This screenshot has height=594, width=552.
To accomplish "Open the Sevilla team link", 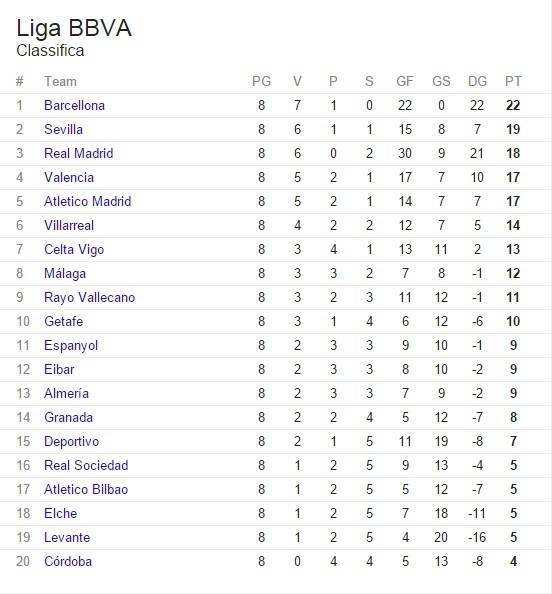I will click(63, 130).
